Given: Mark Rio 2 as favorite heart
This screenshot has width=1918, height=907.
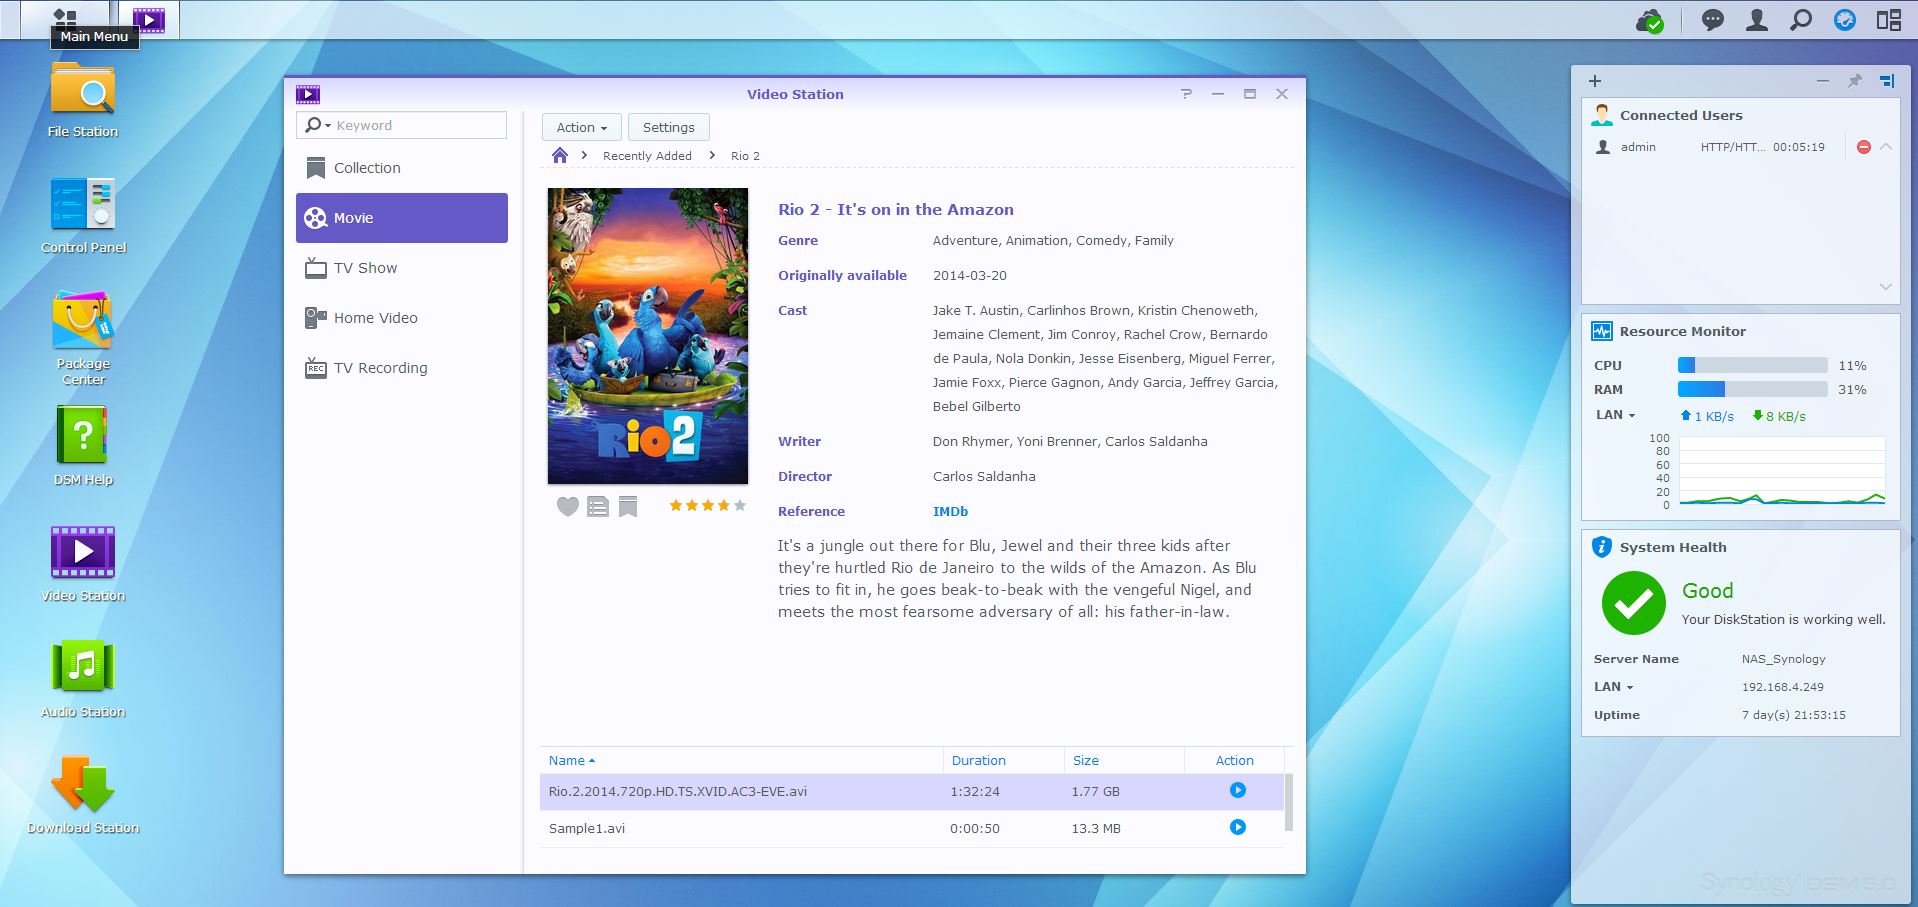Looking at the screenshot, I should point(568,507).
